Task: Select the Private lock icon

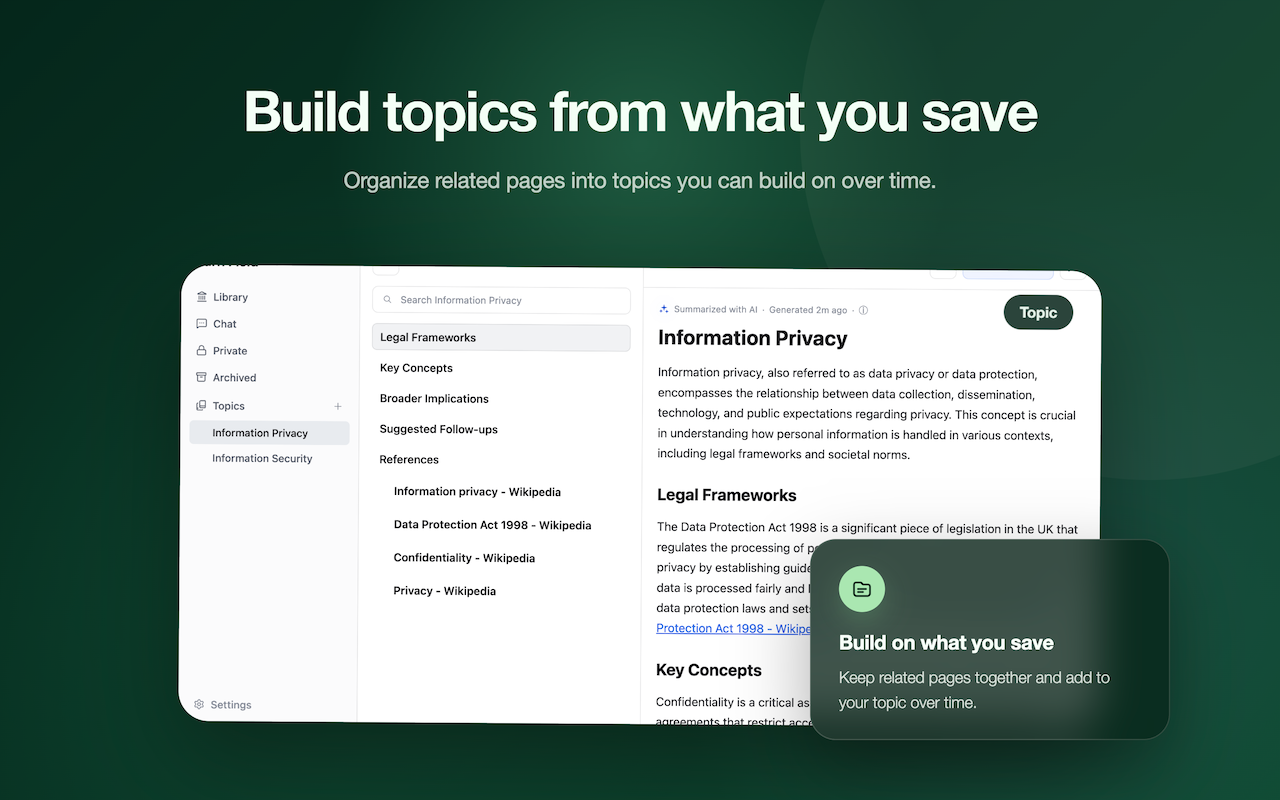Action: tap(202, 351)
